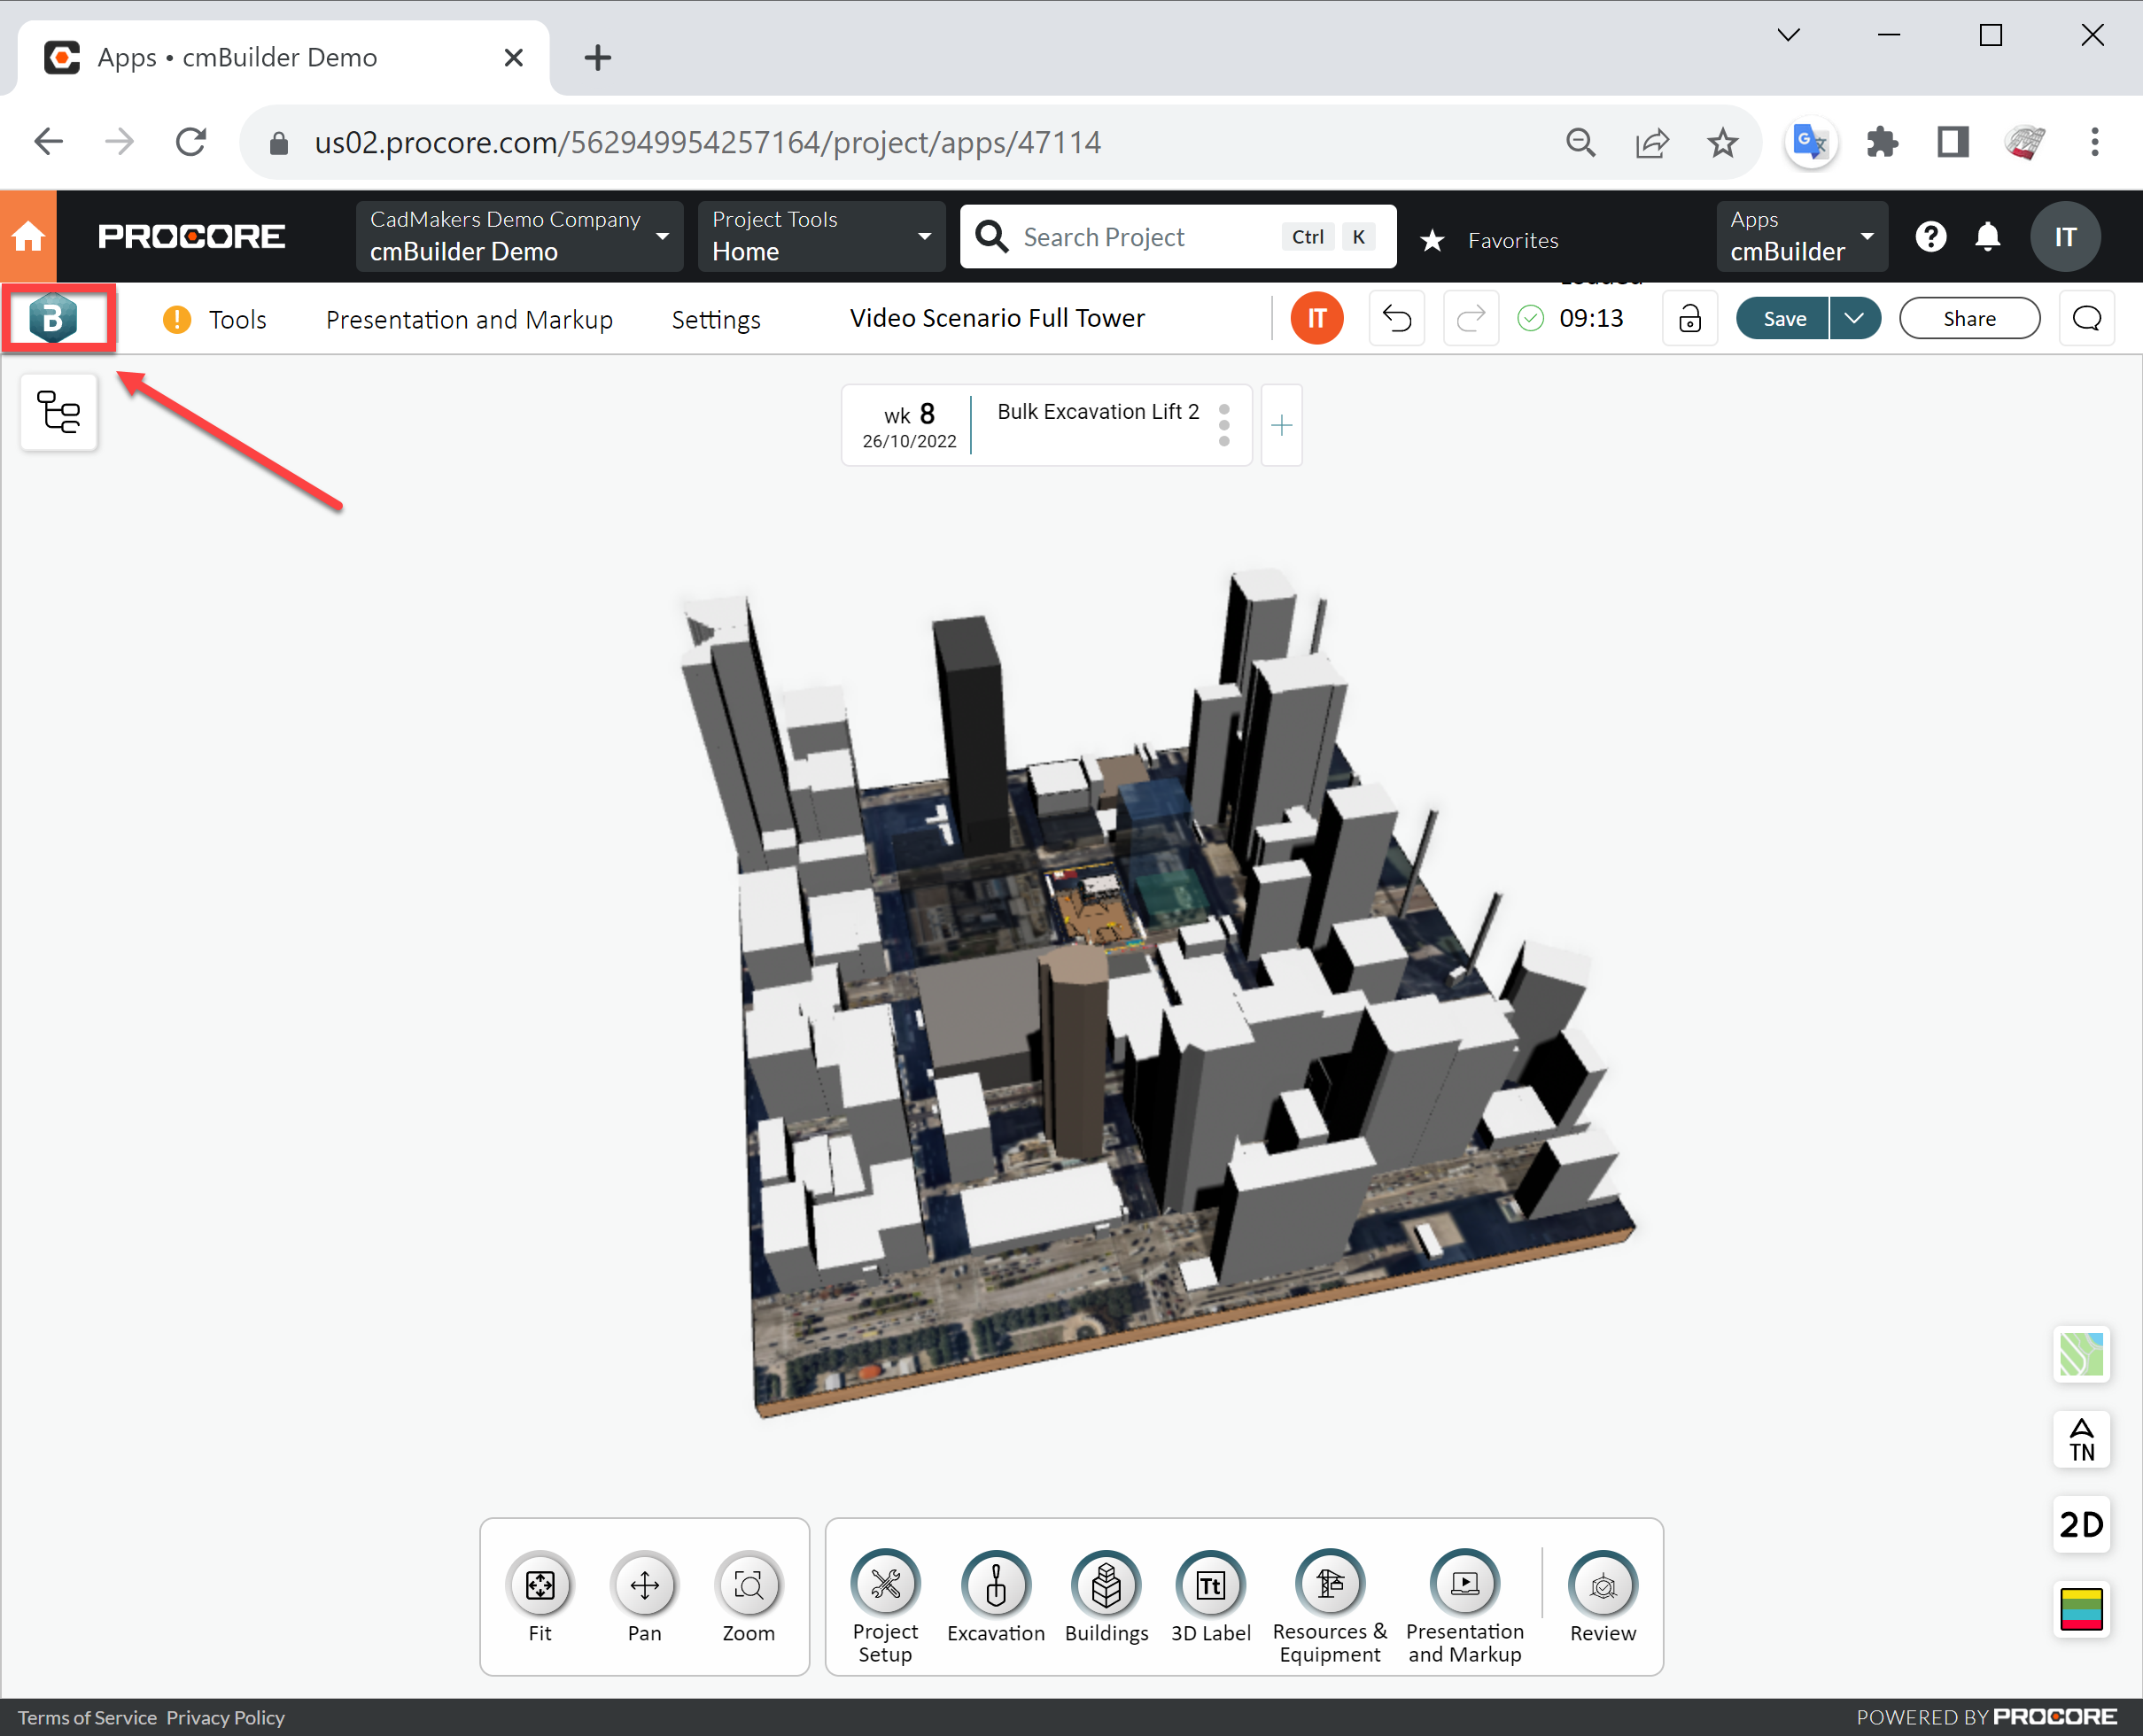This screenshot has width=2143, height=1736.
Task: Open the hierarchy tree panel icon
Action: pyautogui.click(x=59, y=412)
